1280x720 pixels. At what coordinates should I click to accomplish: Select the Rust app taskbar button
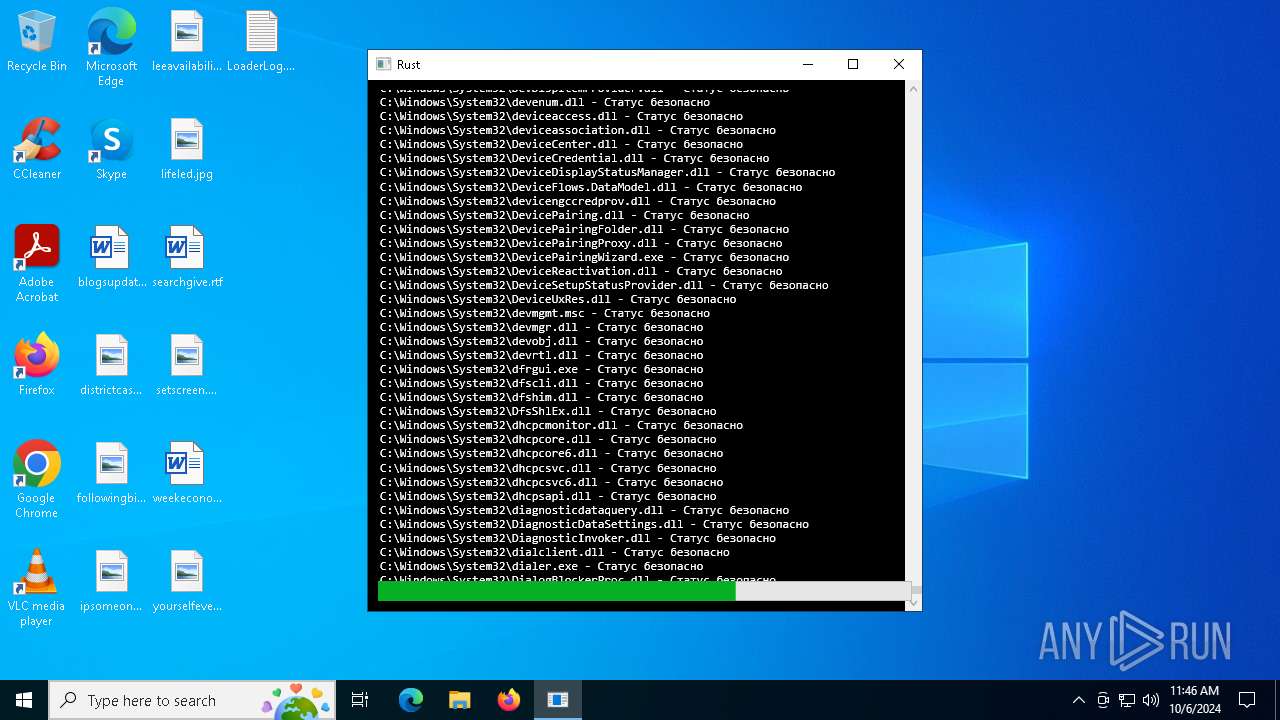click(558, 700)
